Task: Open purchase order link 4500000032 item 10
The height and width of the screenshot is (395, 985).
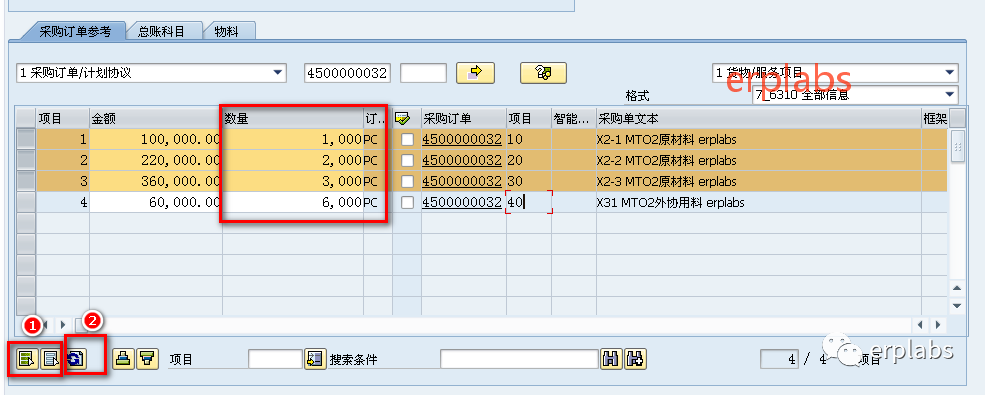Action: point(462,139)
